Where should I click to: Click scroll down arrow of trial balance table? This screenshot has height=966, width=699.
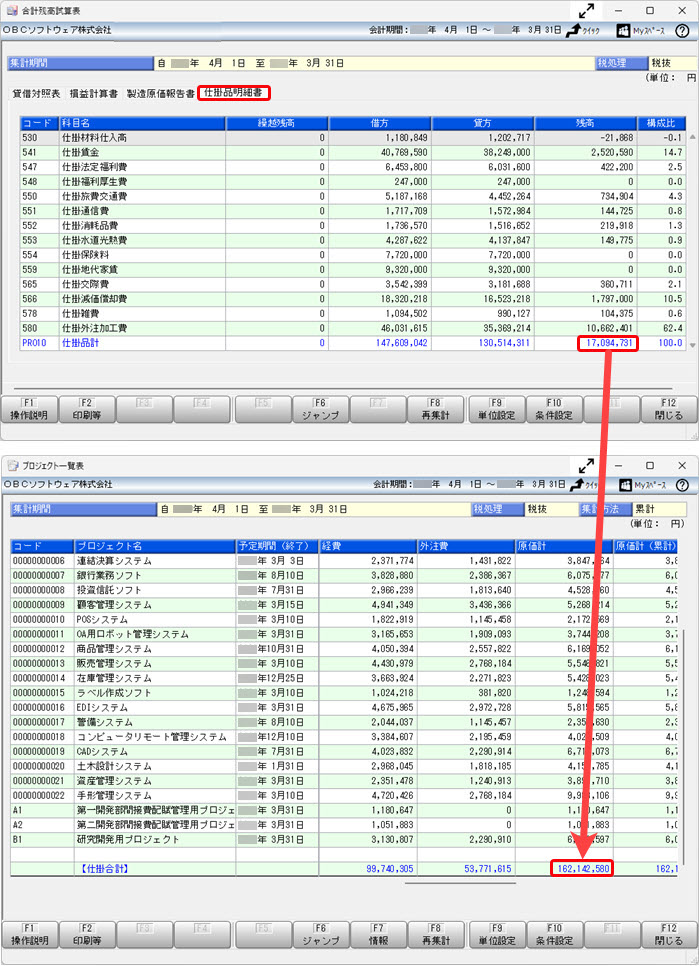point(692,345)
